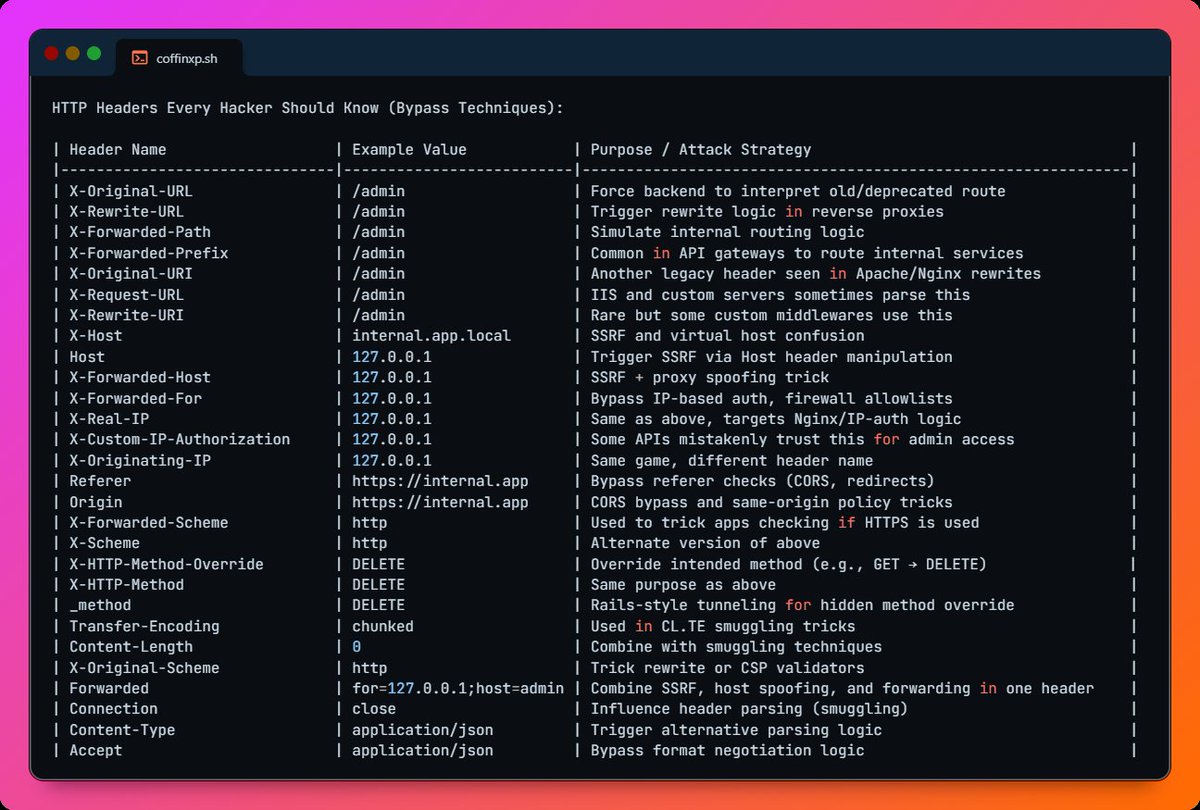Click the 'X-Real-IP' header name
This screenshot has height=810, width=1200.
(x=109, y=419)
